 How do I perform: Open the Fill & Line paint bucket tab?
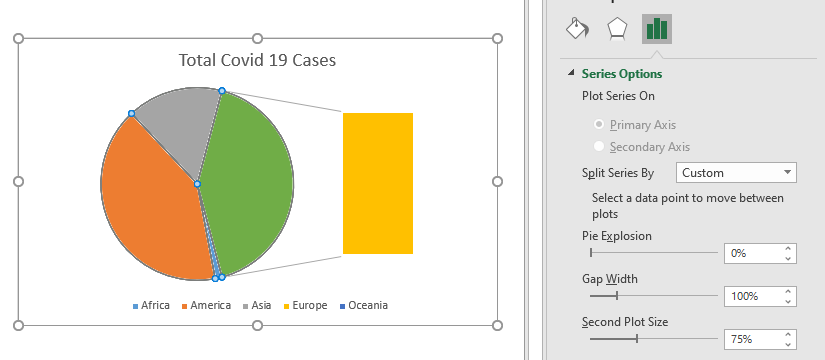tap(577, 28)
